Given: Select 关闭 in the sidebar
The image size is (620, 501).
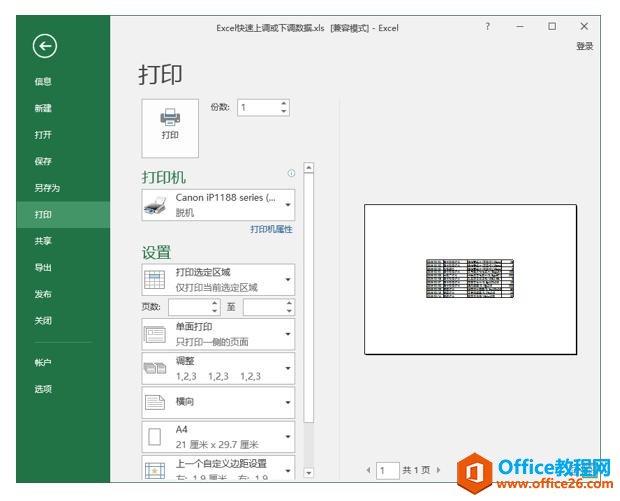Looking at the screenshot, I should click(43, 320).
